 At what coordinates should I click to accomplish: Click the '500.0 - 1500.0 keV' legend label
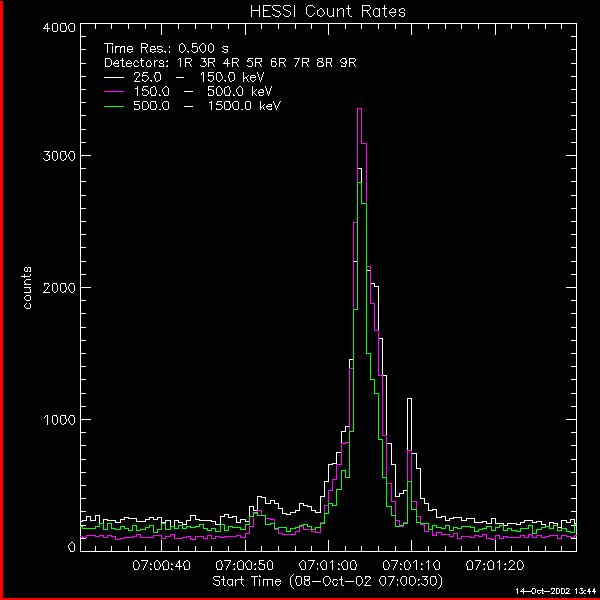[207, 106]
